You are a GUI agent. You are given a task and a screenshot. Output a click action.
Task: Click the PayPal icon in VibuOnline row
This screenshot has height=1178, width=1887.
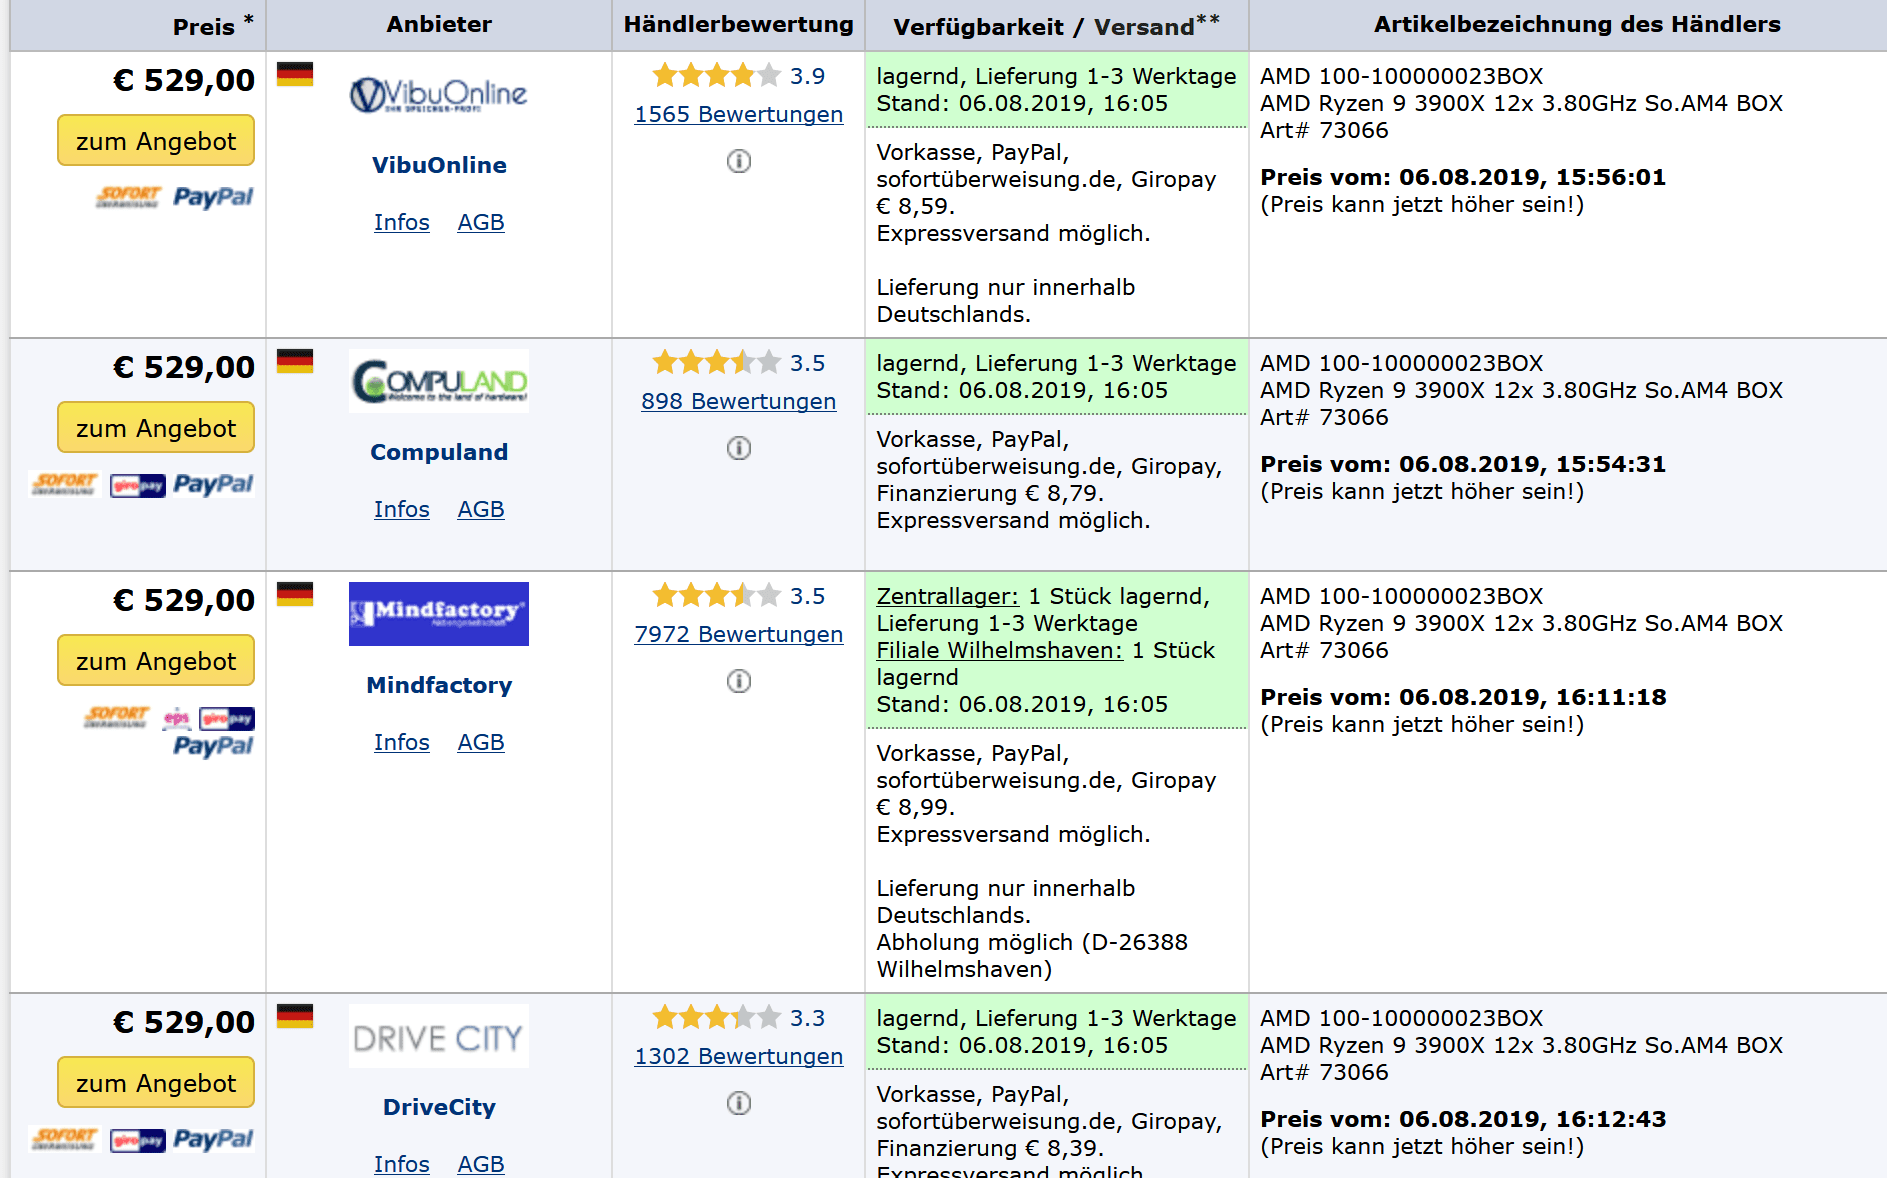coord(213,197)
